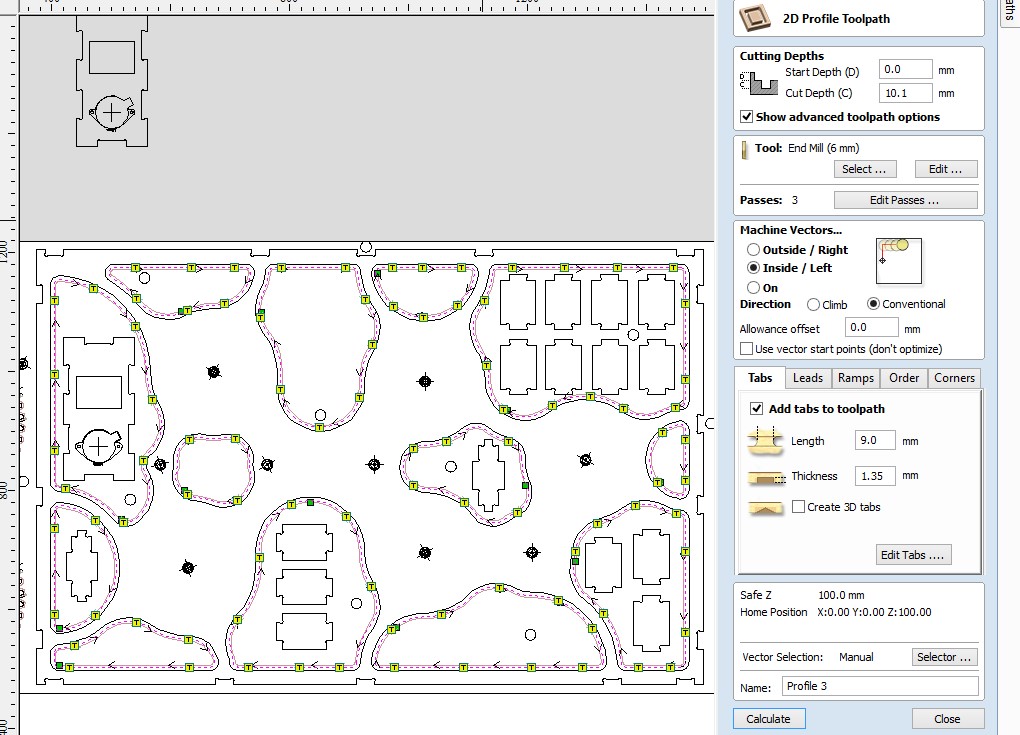The width and height of the screenshot is (1020, 735).
Task: Click the tab Thickness value field
Action: [875, 476]
